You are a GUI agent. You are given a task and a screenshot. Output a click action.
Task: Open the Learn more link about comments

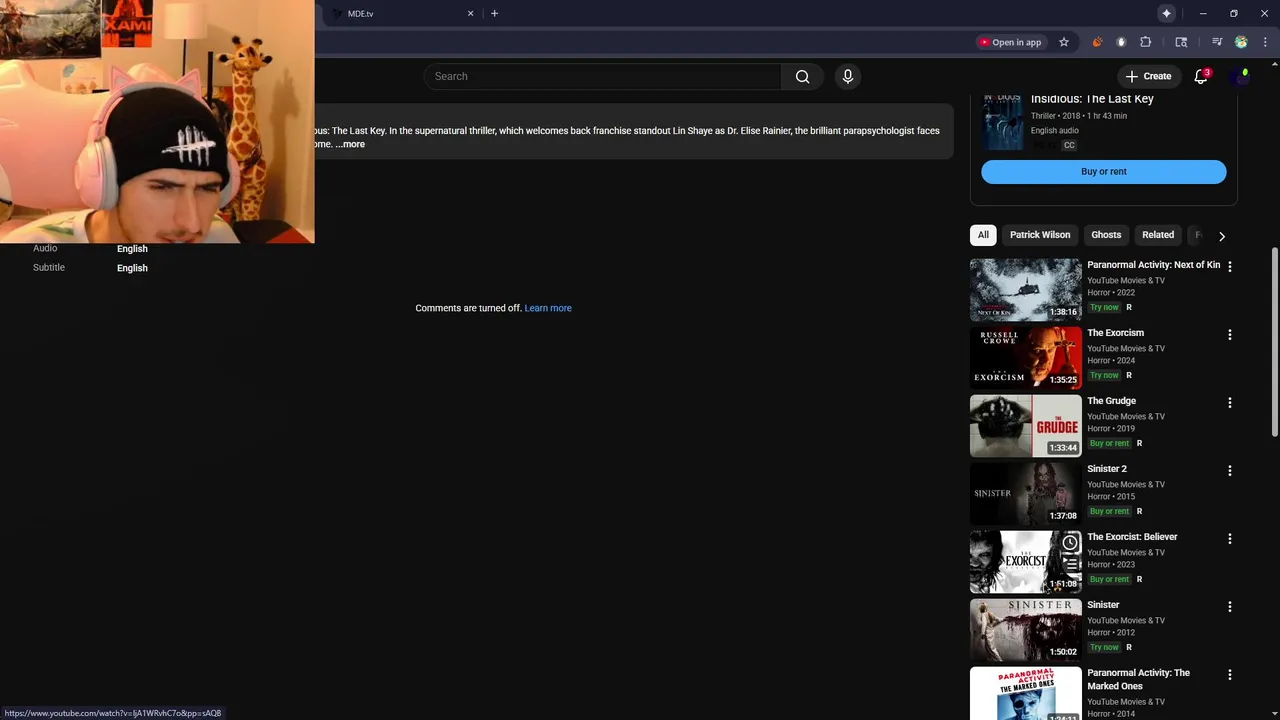[x=548, y=308]
